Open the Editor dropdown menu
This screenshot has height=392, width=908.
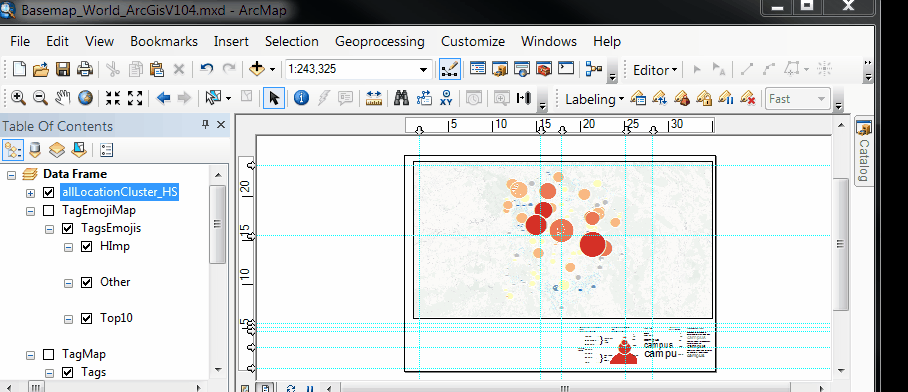click(x=655, y=70)
